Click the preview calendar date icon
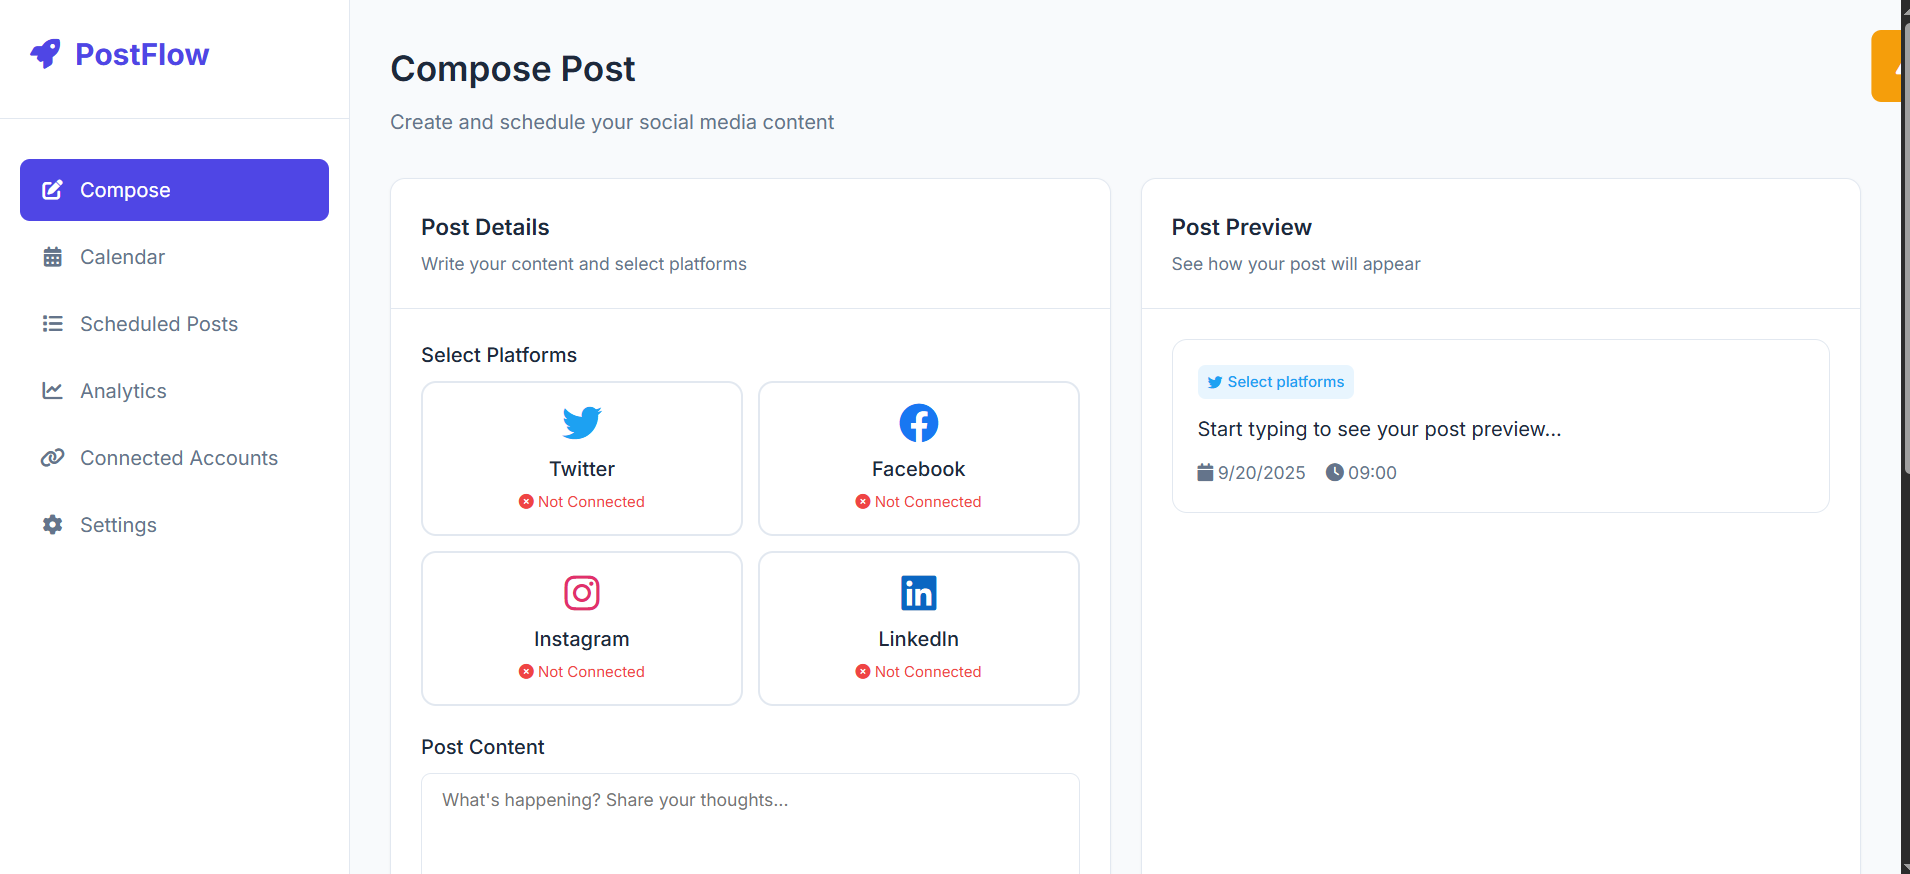 [x=1205, y=472]
